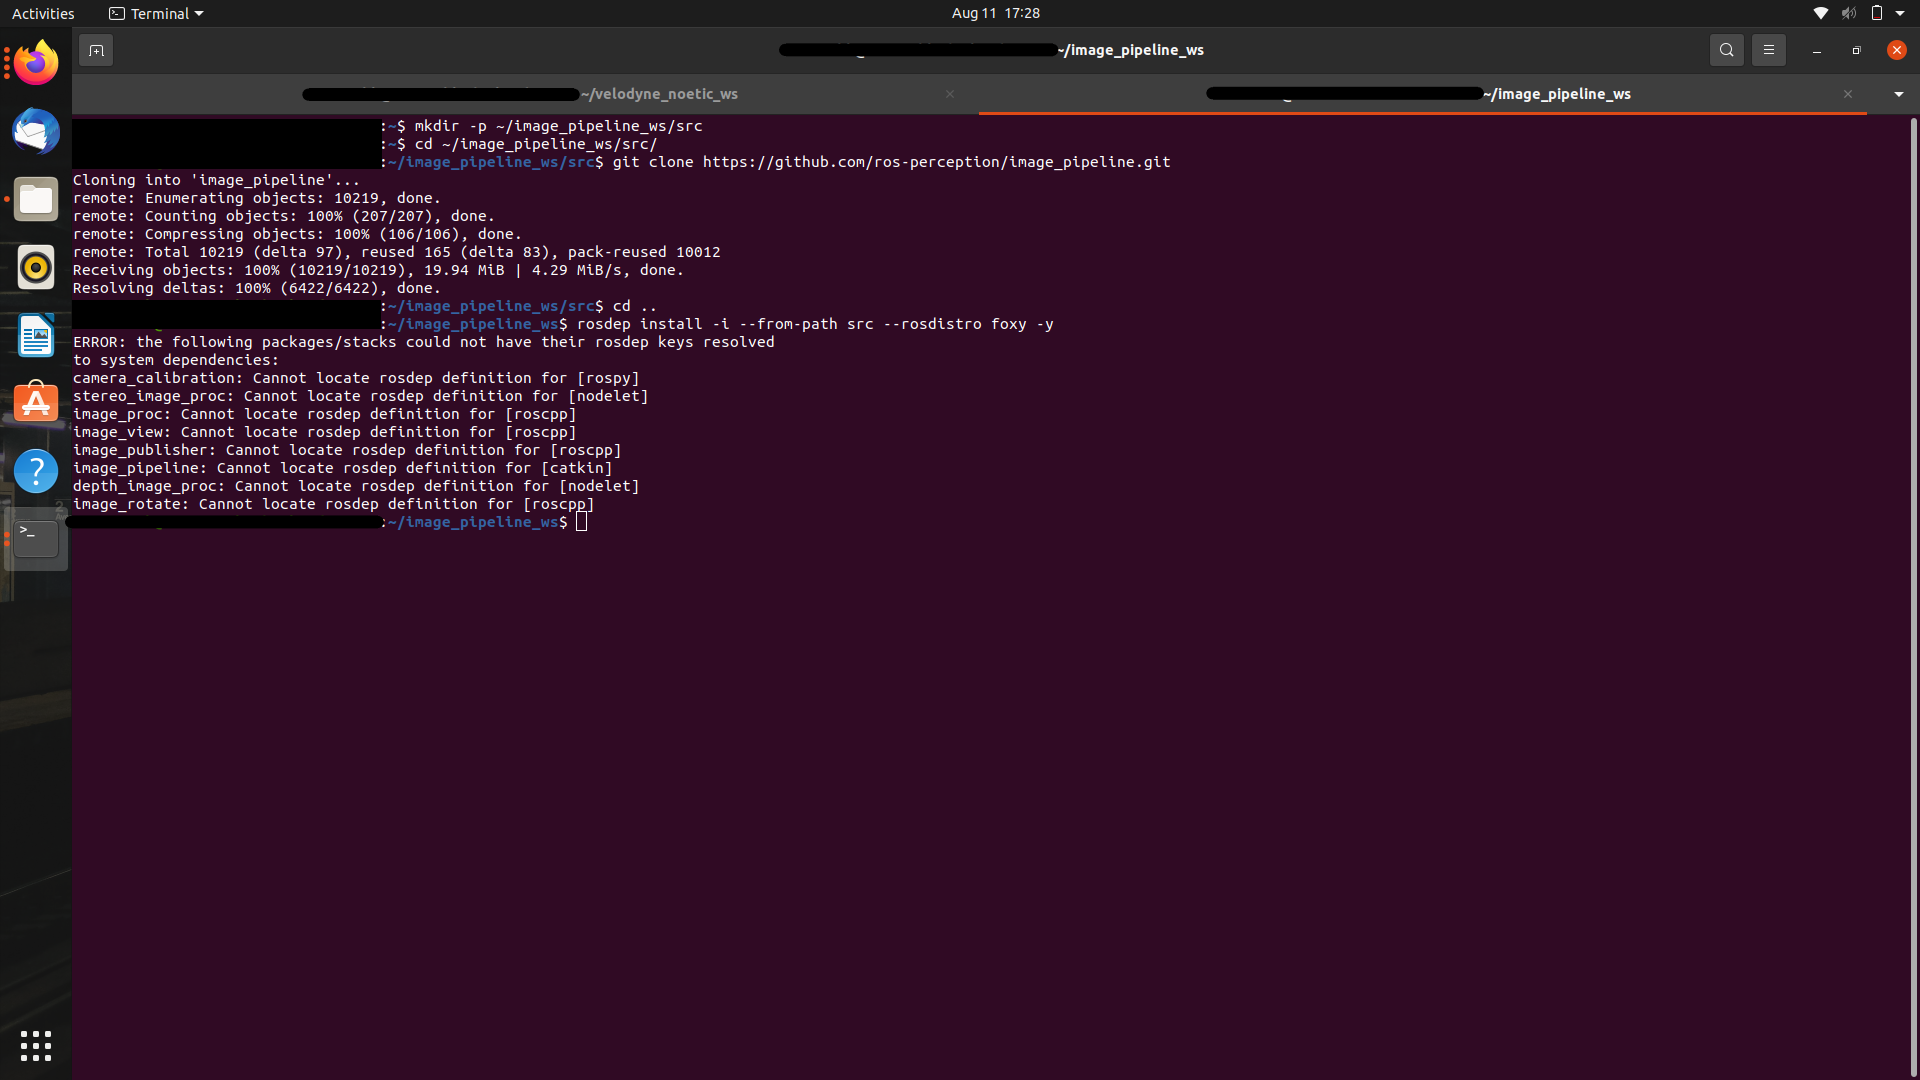The image size is (1920, 1080).
Task: Select the image_pipeline_ws tab
Action: (x=1423, y=94)
